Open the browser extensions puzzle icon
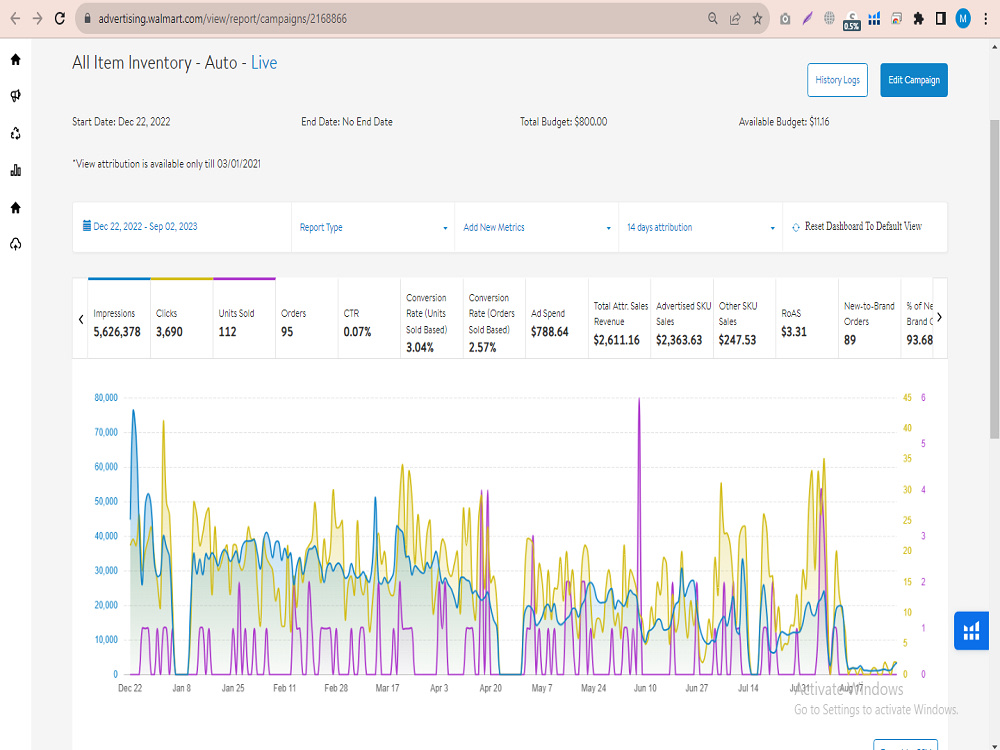The image size is (1000, 750). point(918,18)
